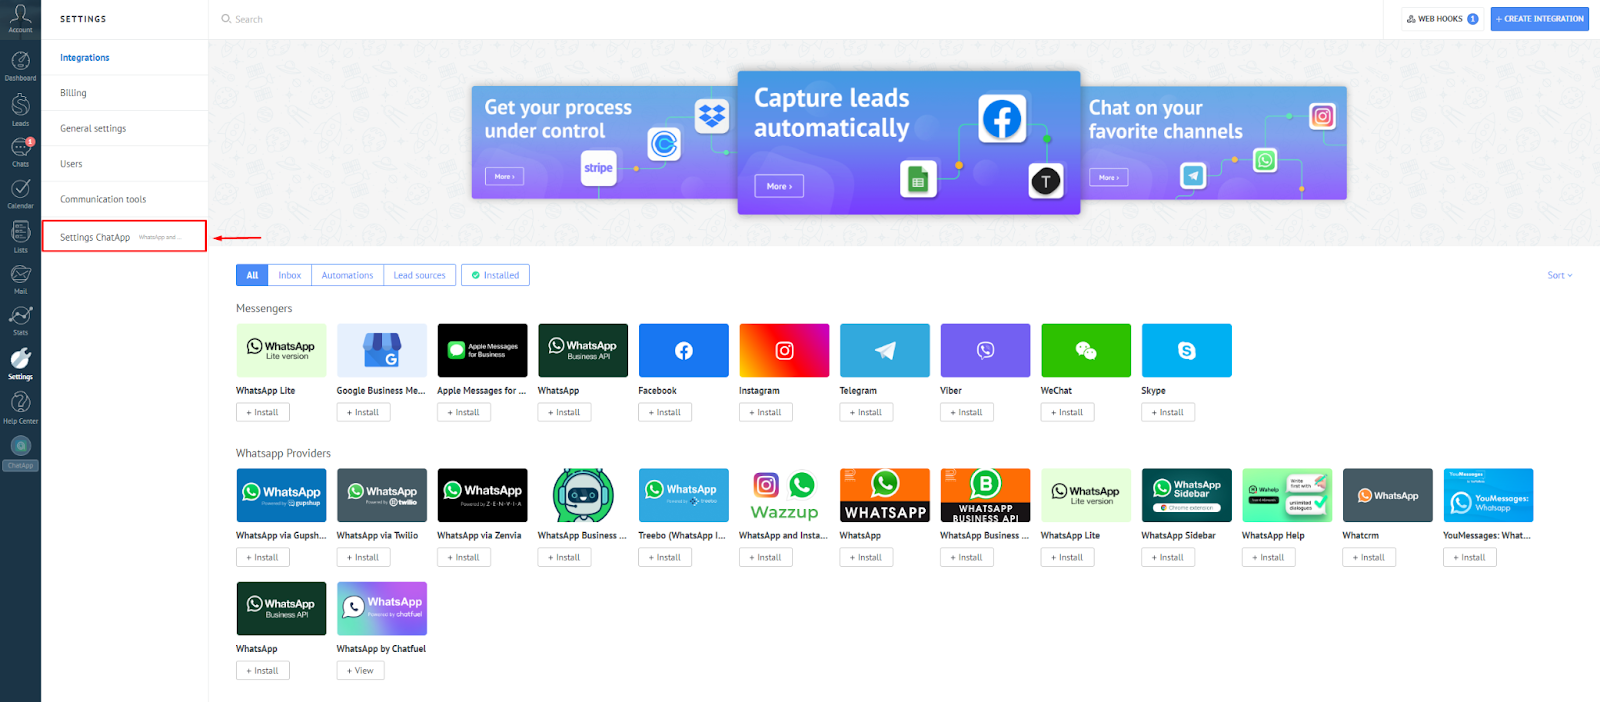Switch to the Inbox filter tab
This screenshot has height=702, width=1600.
pos(290,275)
